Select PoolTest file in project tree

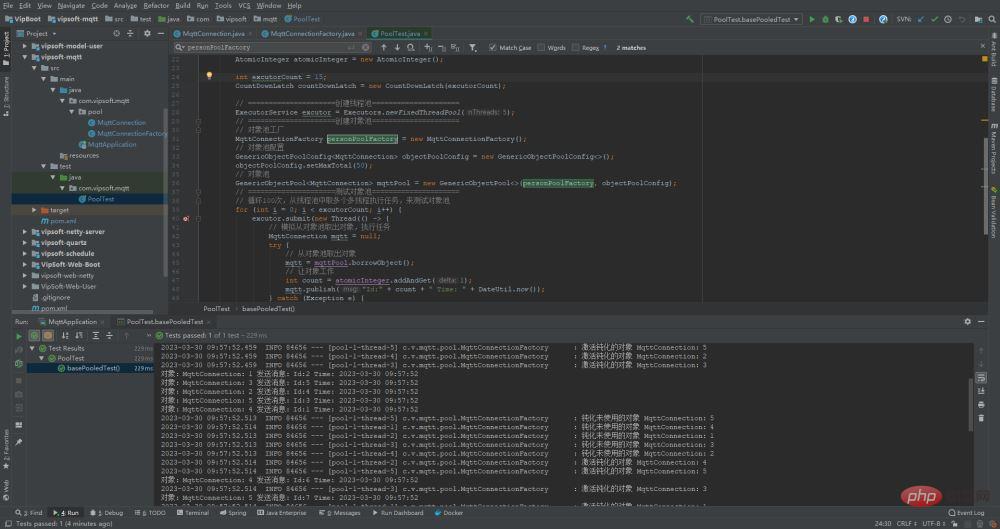pos(101,199)
